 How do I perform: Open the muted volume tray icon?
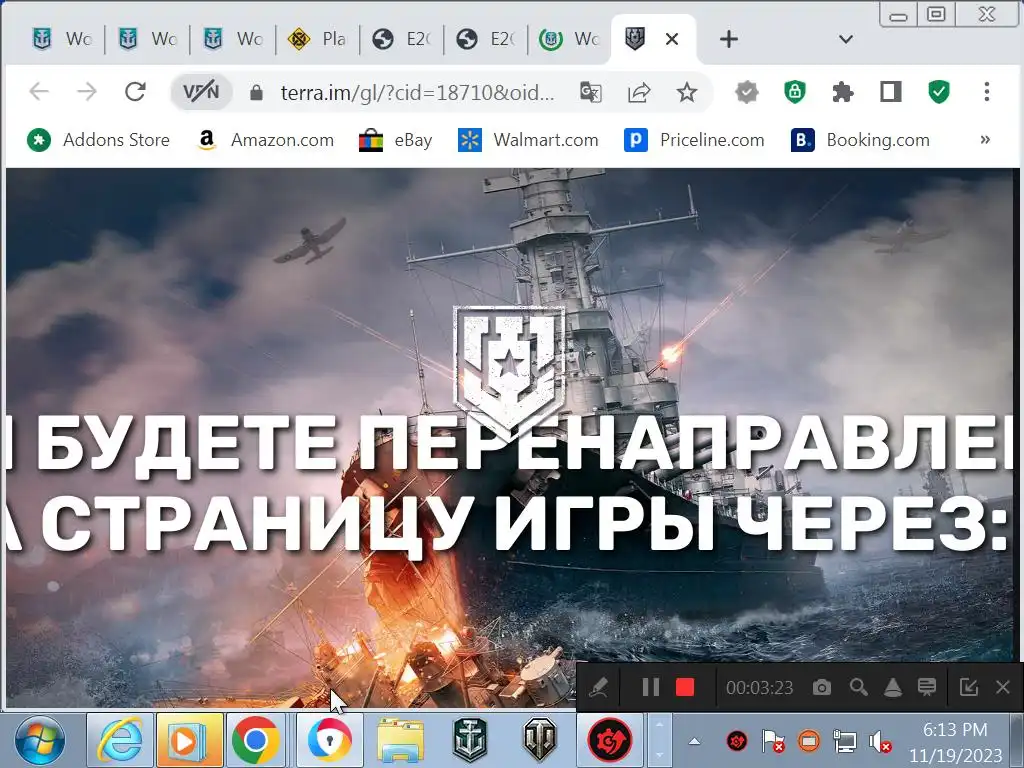[880, 741]
